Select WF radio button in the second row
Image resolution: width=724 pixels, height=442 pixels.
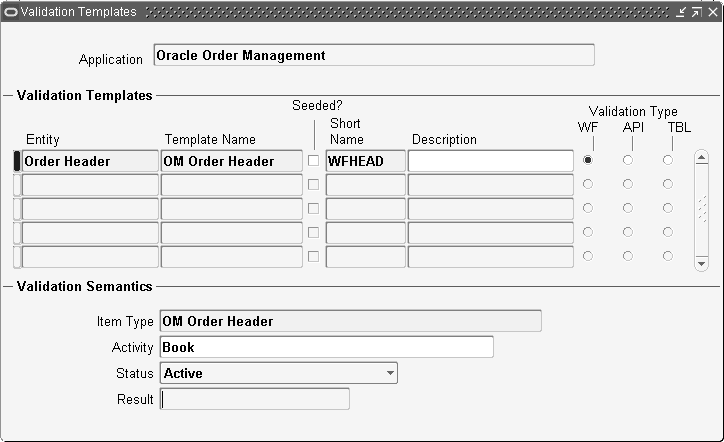(x=588, y=184)
